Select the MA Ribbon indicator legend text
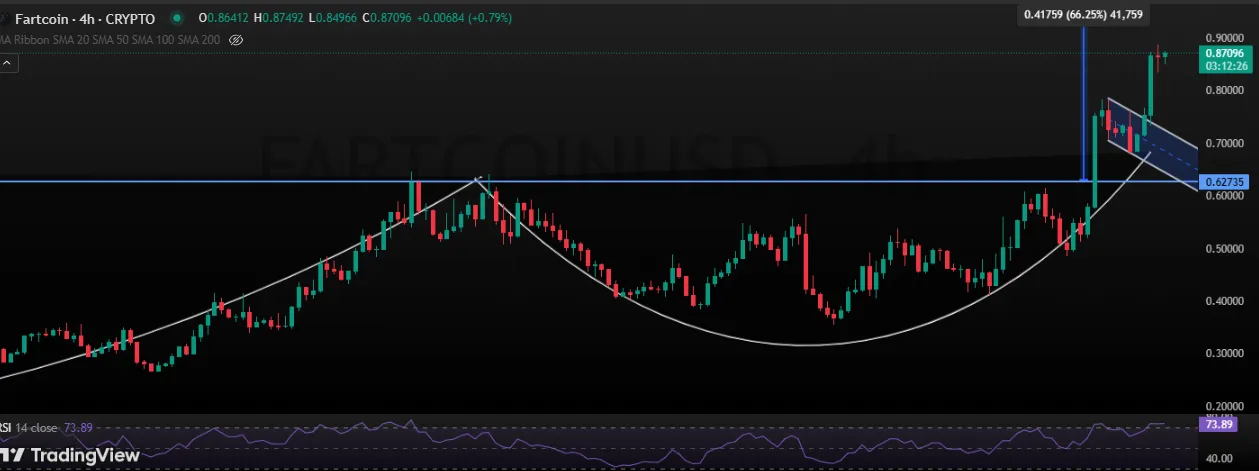The width and height of the screenshot is (1259, 471). click(x=109, y=40)
